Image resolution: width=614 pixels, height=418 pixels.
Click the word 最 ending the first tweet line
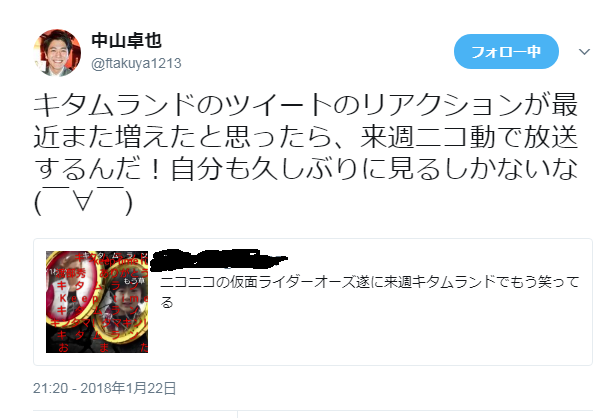point(565,105)
